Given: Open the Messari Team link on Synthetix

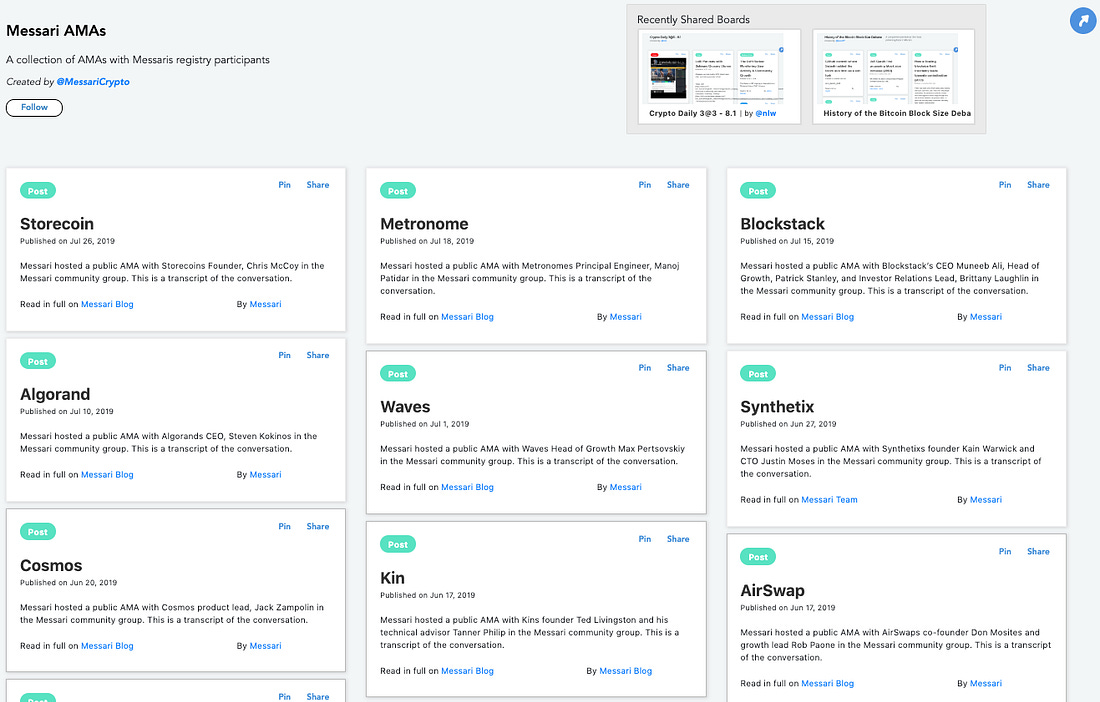Looking at the screenshot, I should tap(829, 500).
